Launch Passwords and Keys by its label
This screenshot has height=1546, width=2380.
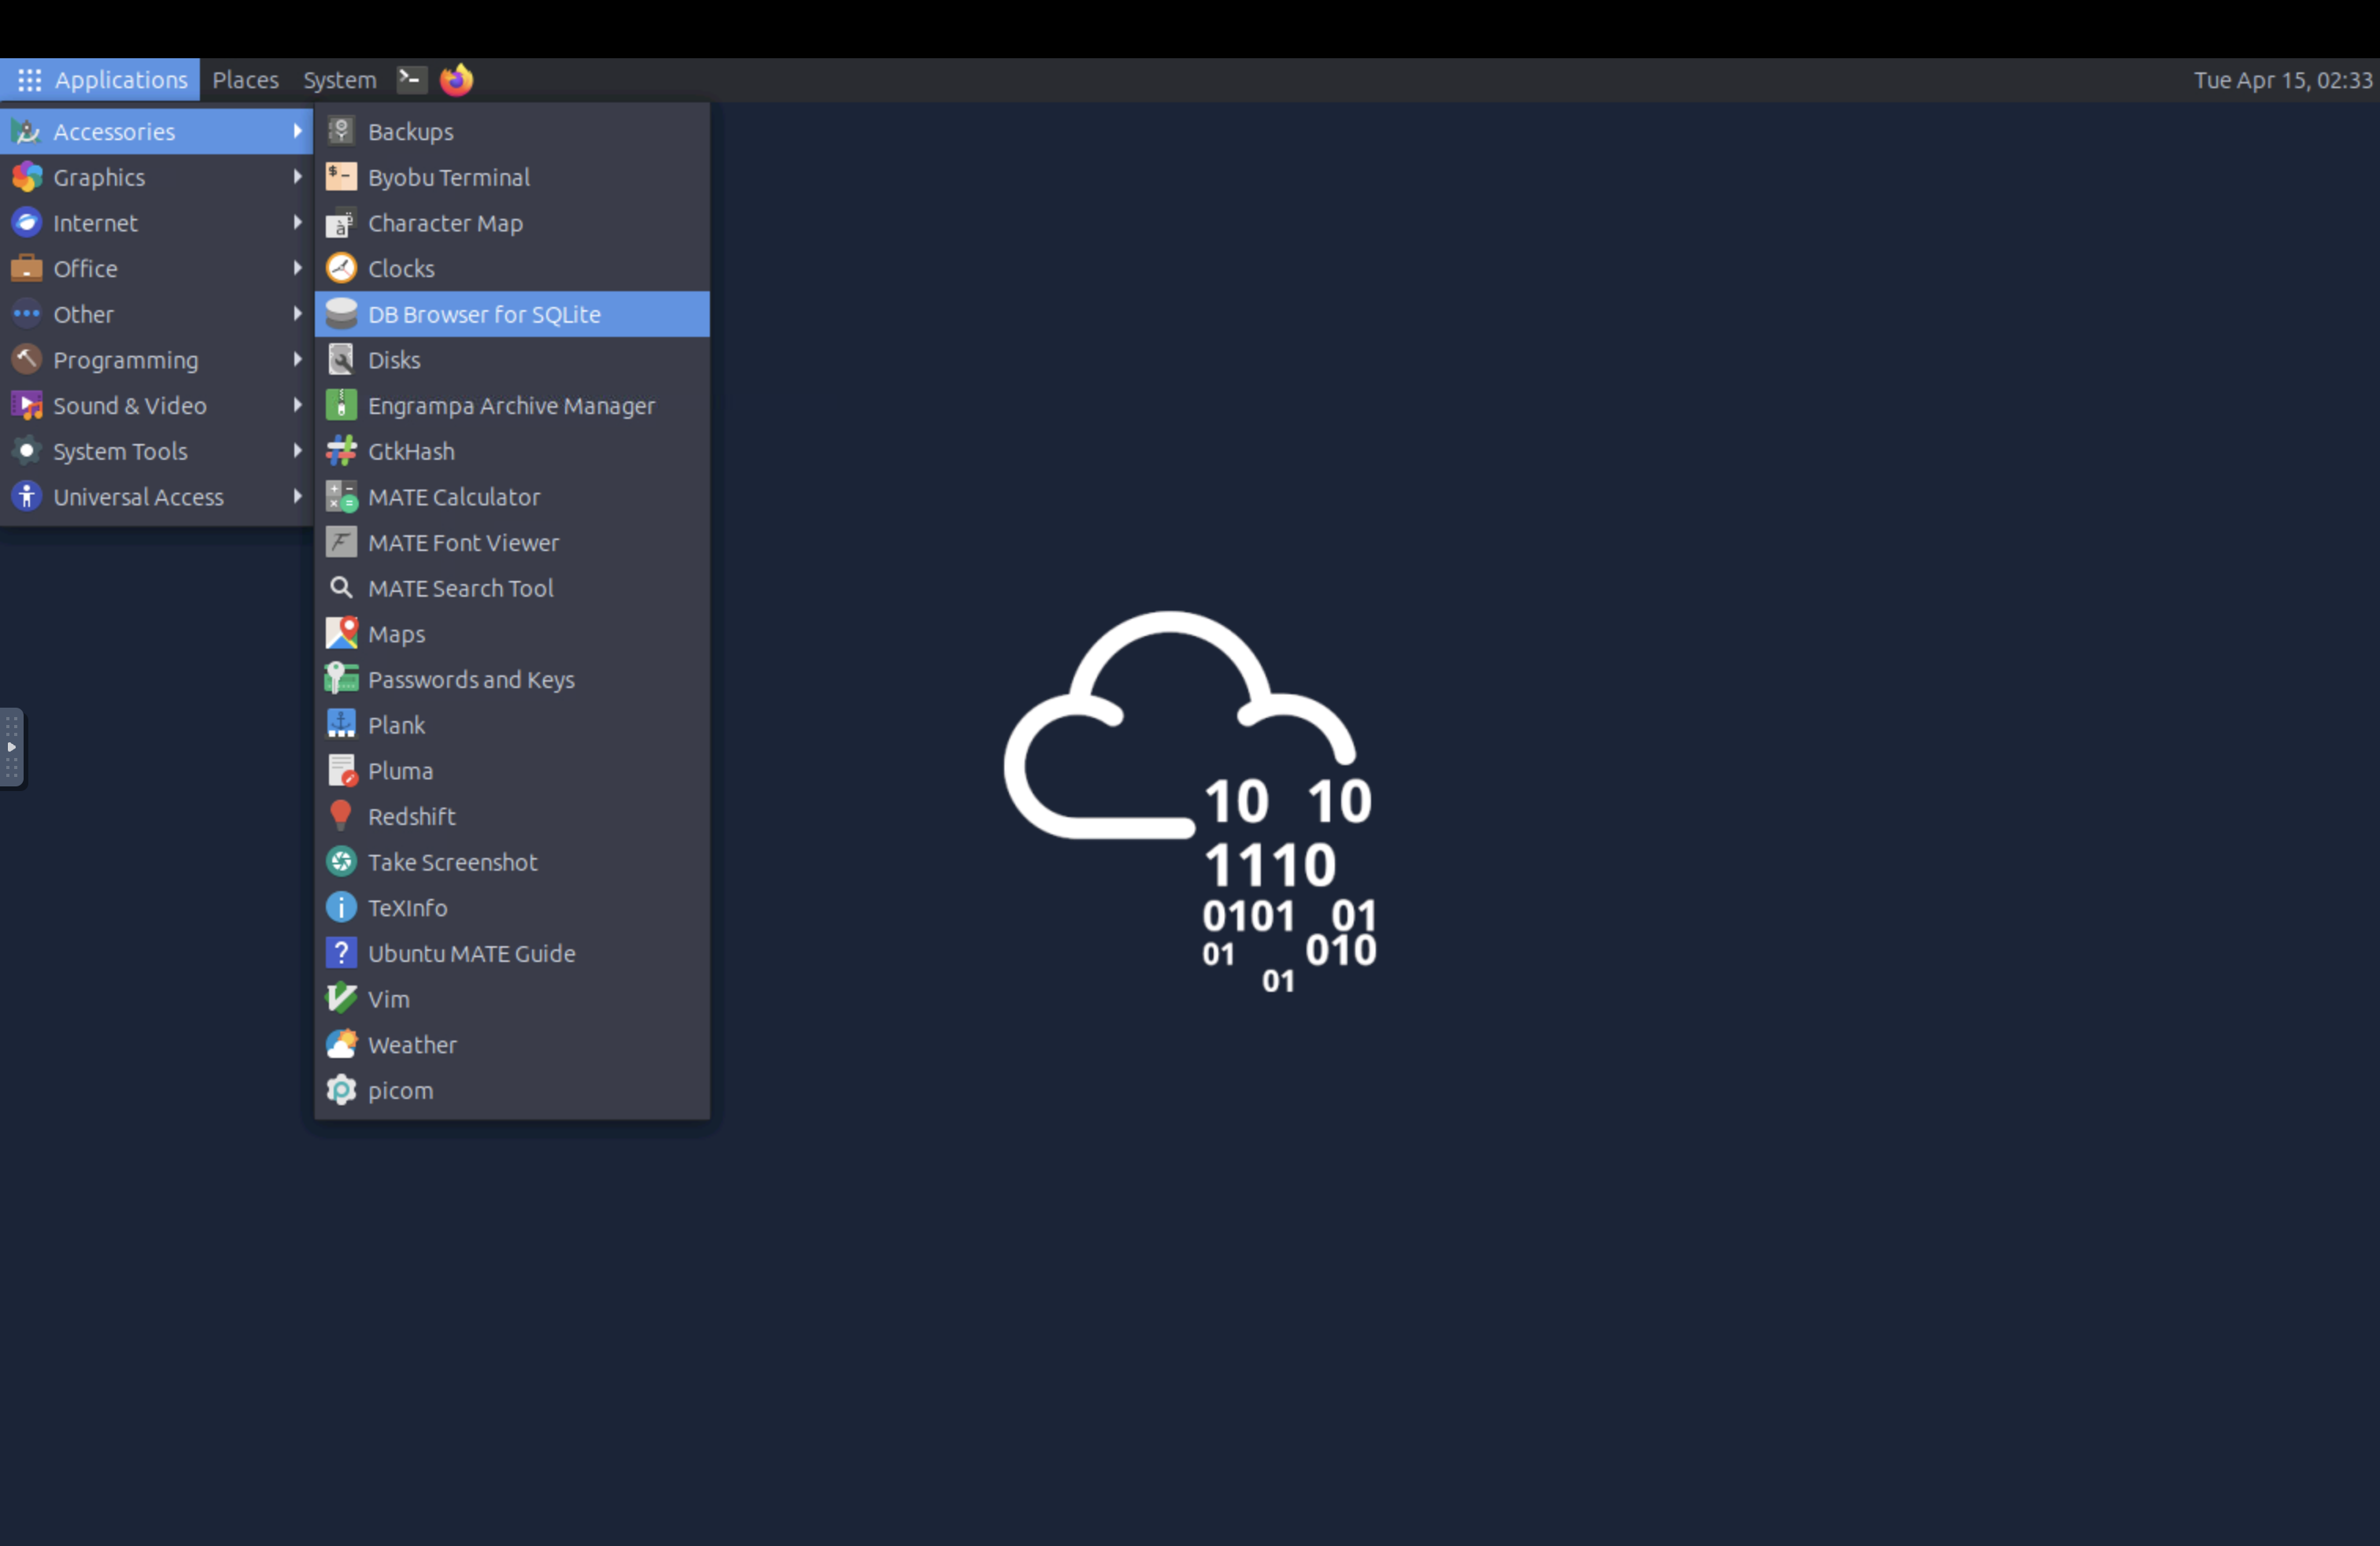[471, 680]
